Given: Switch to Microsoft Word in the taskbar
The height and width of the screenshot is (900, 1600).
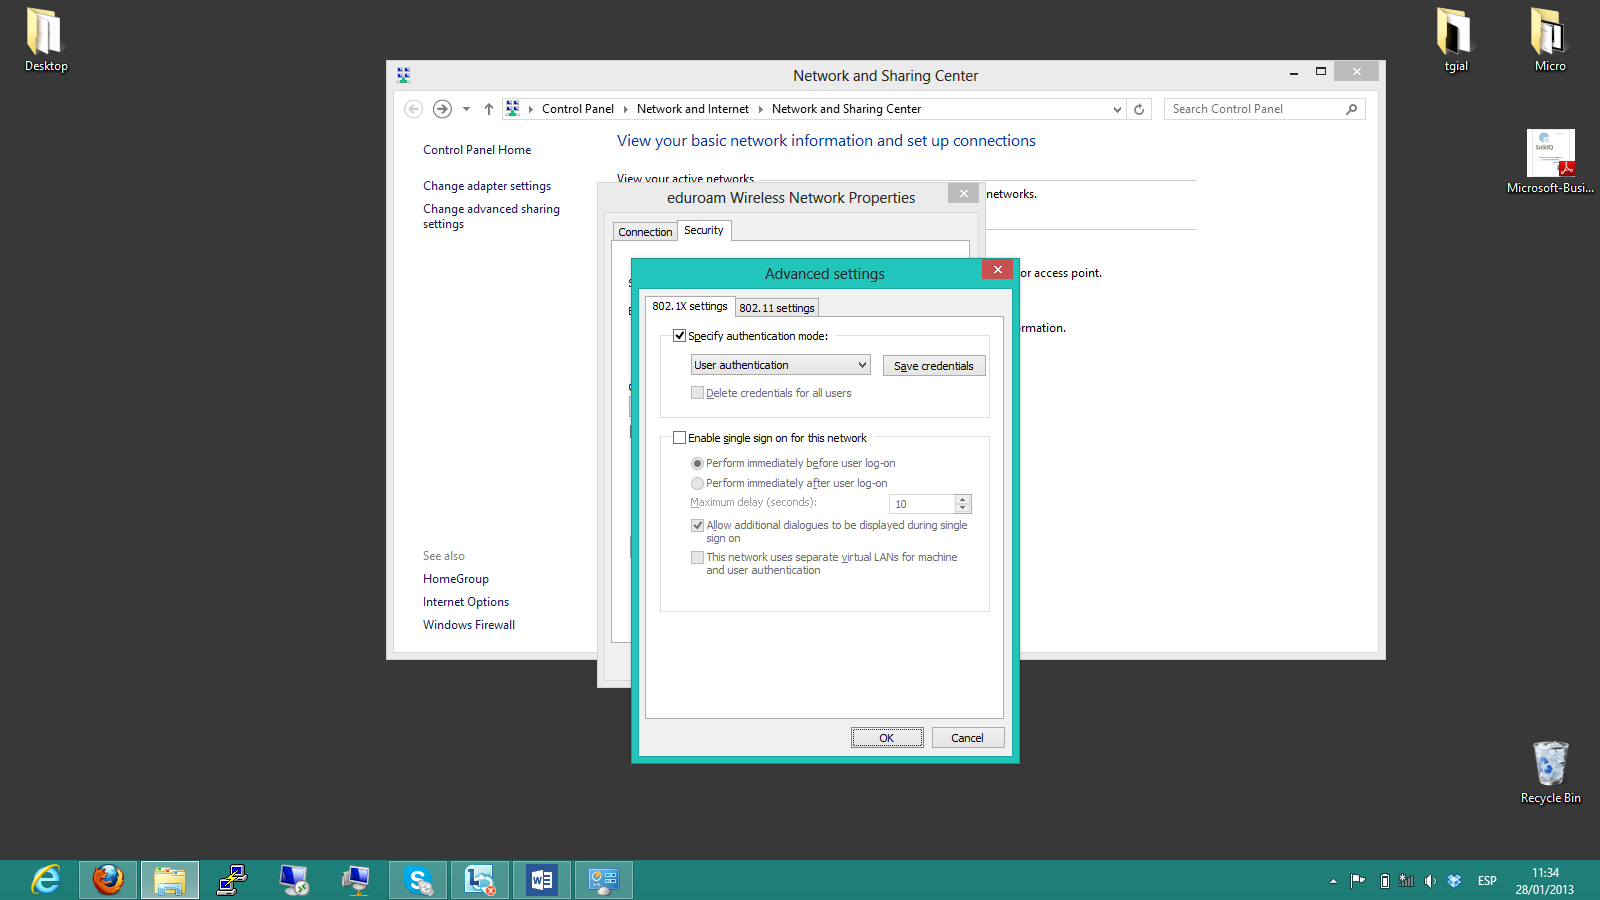Looking at the screenshot, I should pyautogui.click(x=542, y=880).
